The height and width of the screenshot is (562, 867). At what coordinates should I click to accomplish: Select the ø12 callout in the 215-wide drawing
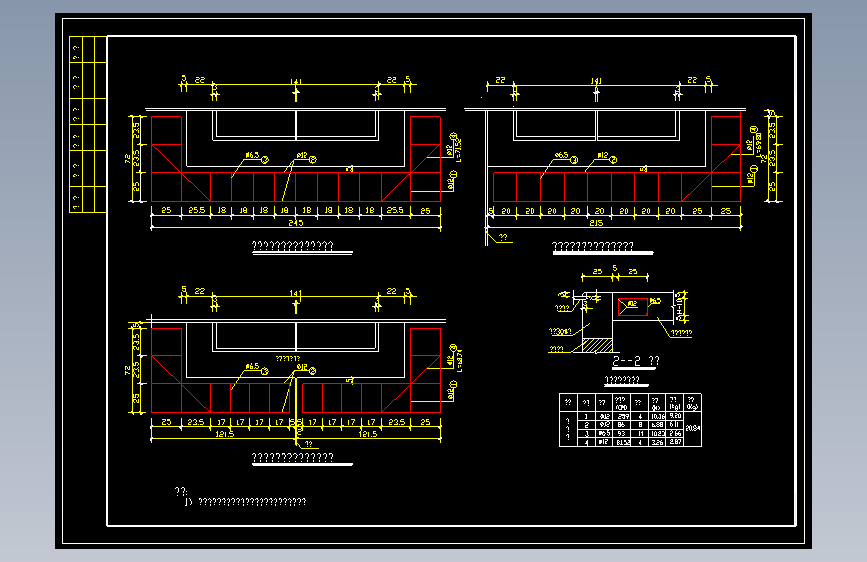coord(603,156)
